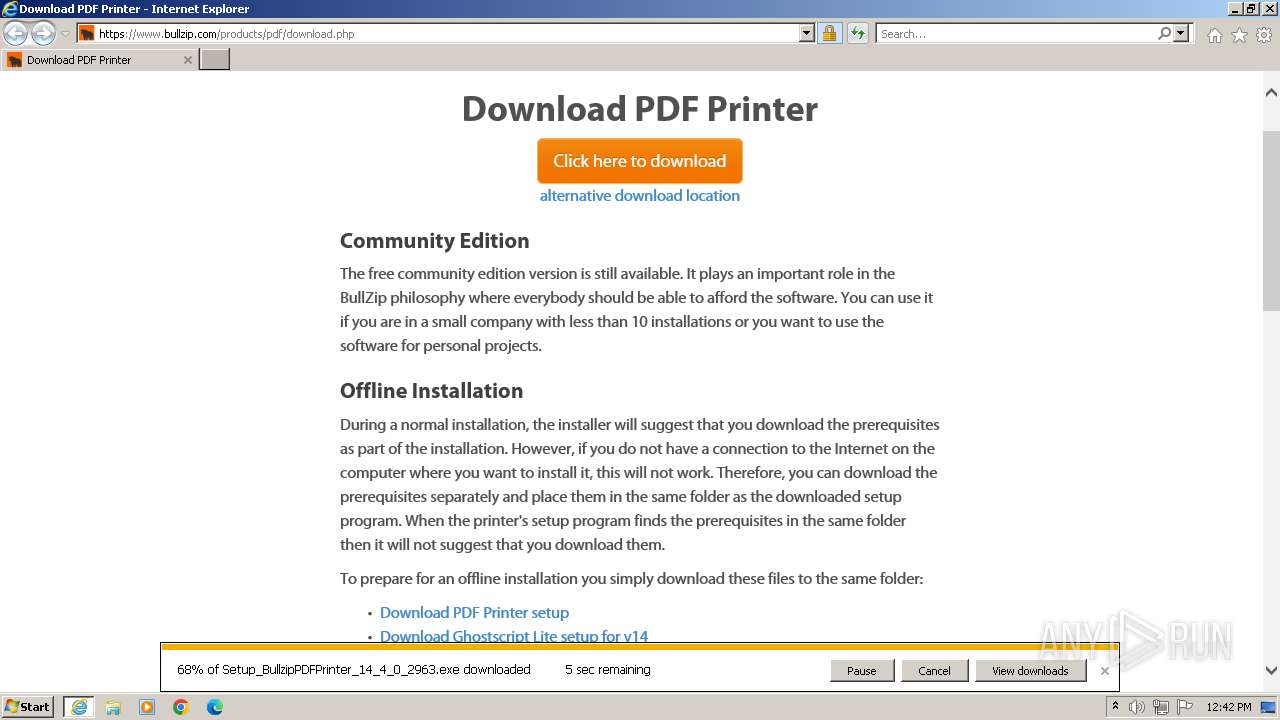Click the 68% downloaded status text
Viewport: 1280px width, 720px height.
[354, 670]
